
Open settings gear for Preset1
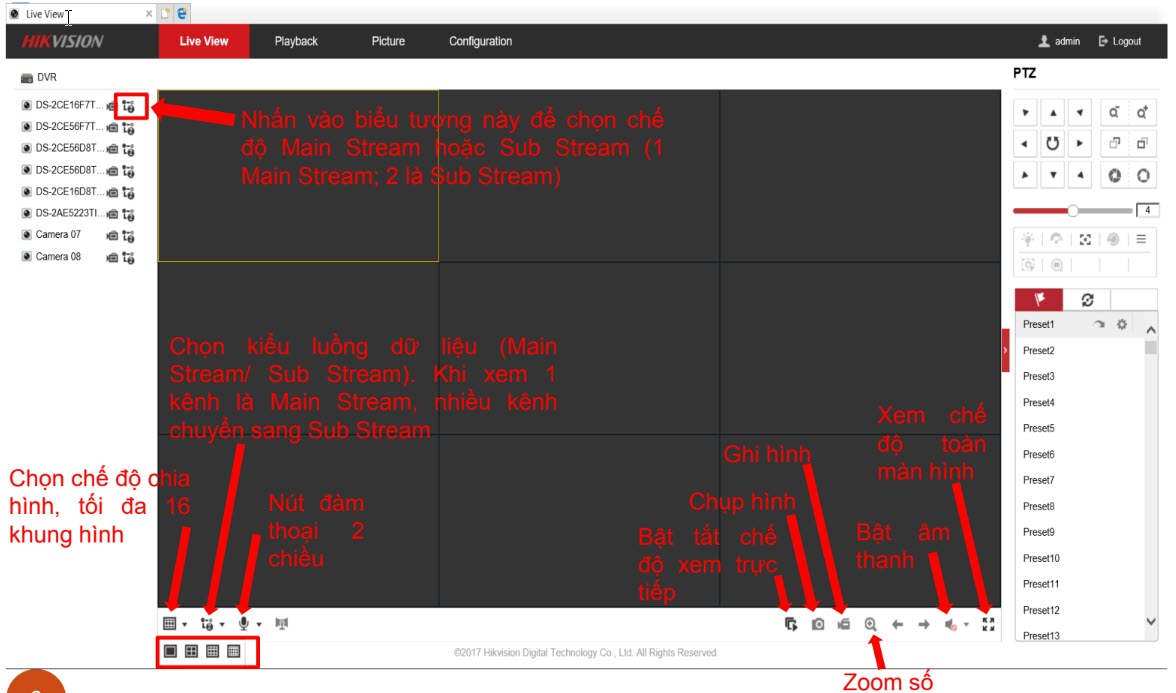click(x=1122, y=325)
